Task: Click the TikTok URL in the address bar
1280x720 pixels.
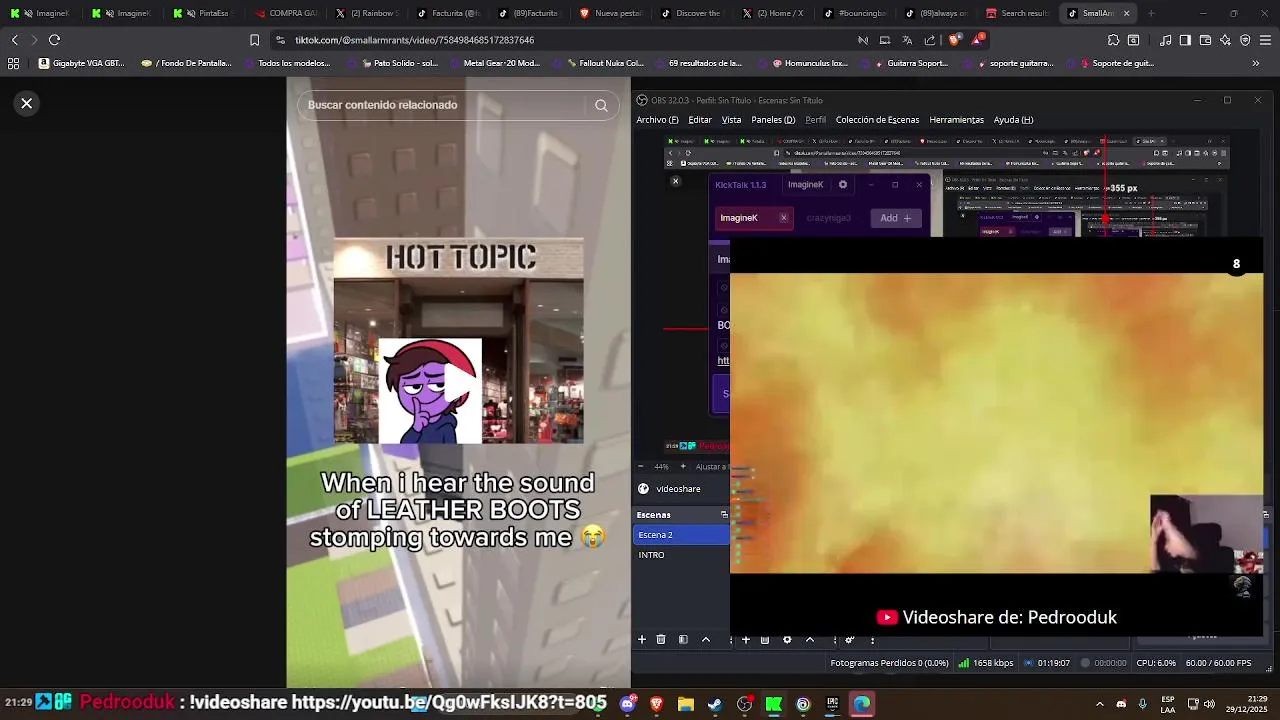Action: (415, 40)
